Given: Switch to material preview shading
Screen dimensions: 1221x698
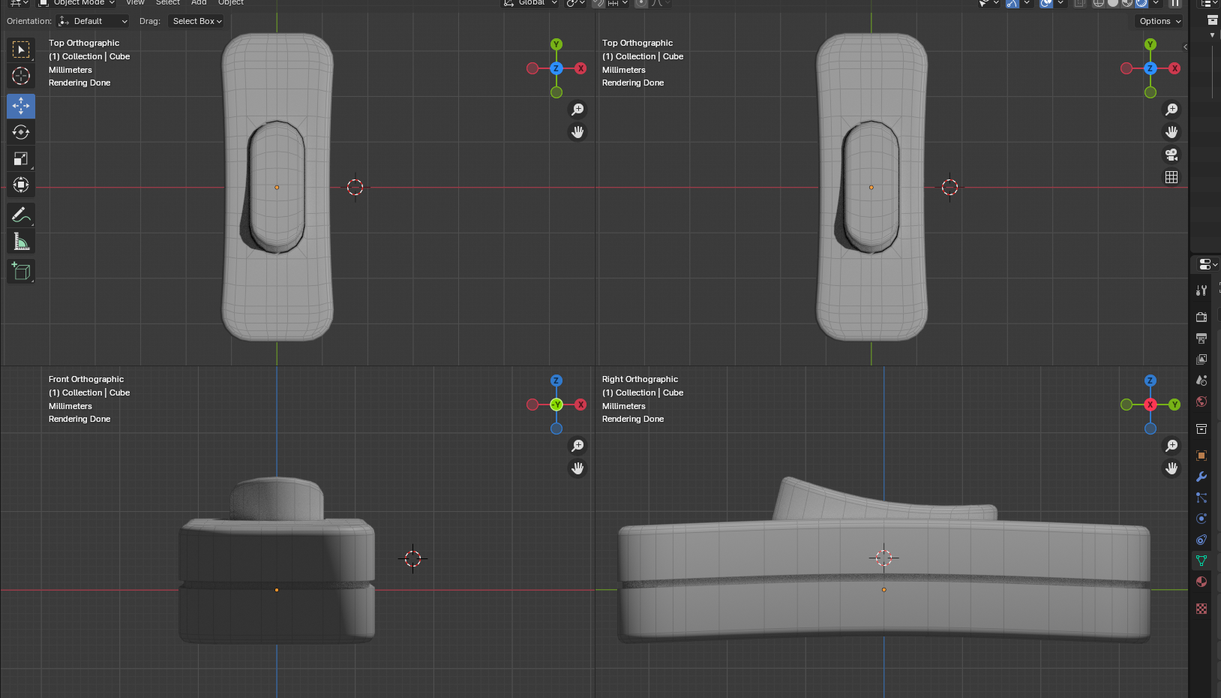Looking at the screenshot, I should (1127, 3).
